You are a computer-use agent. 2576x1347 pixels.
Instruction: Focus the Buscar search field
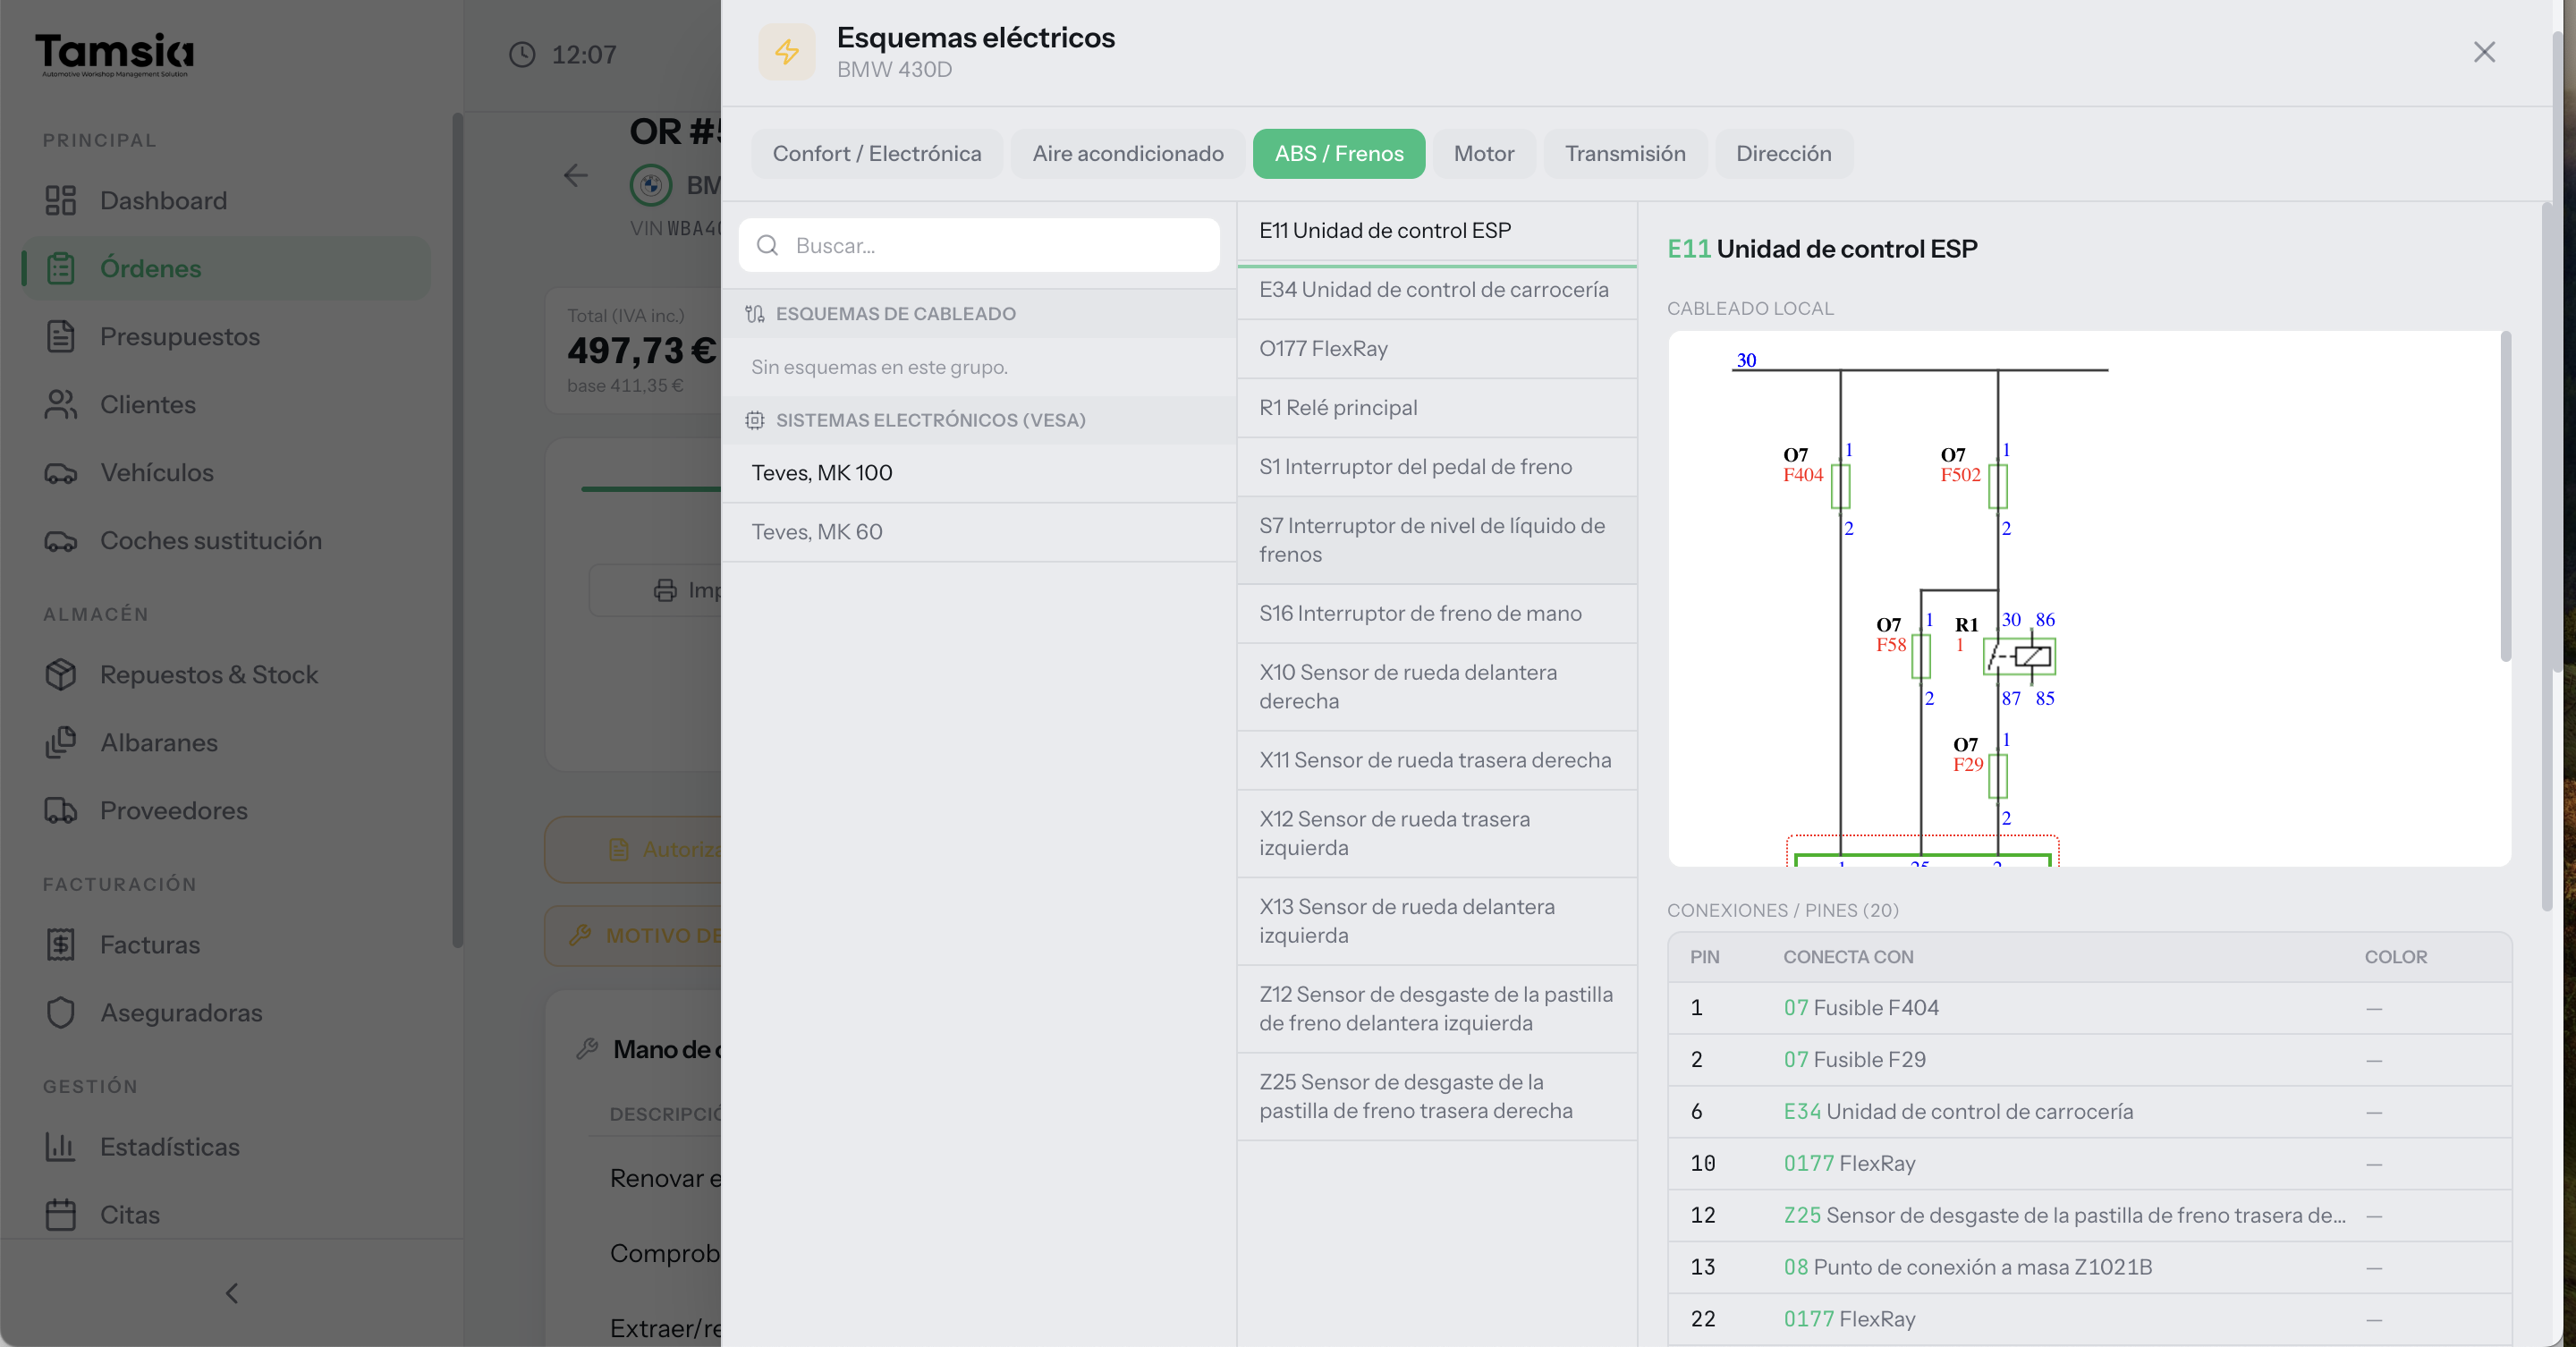[979, 245]
